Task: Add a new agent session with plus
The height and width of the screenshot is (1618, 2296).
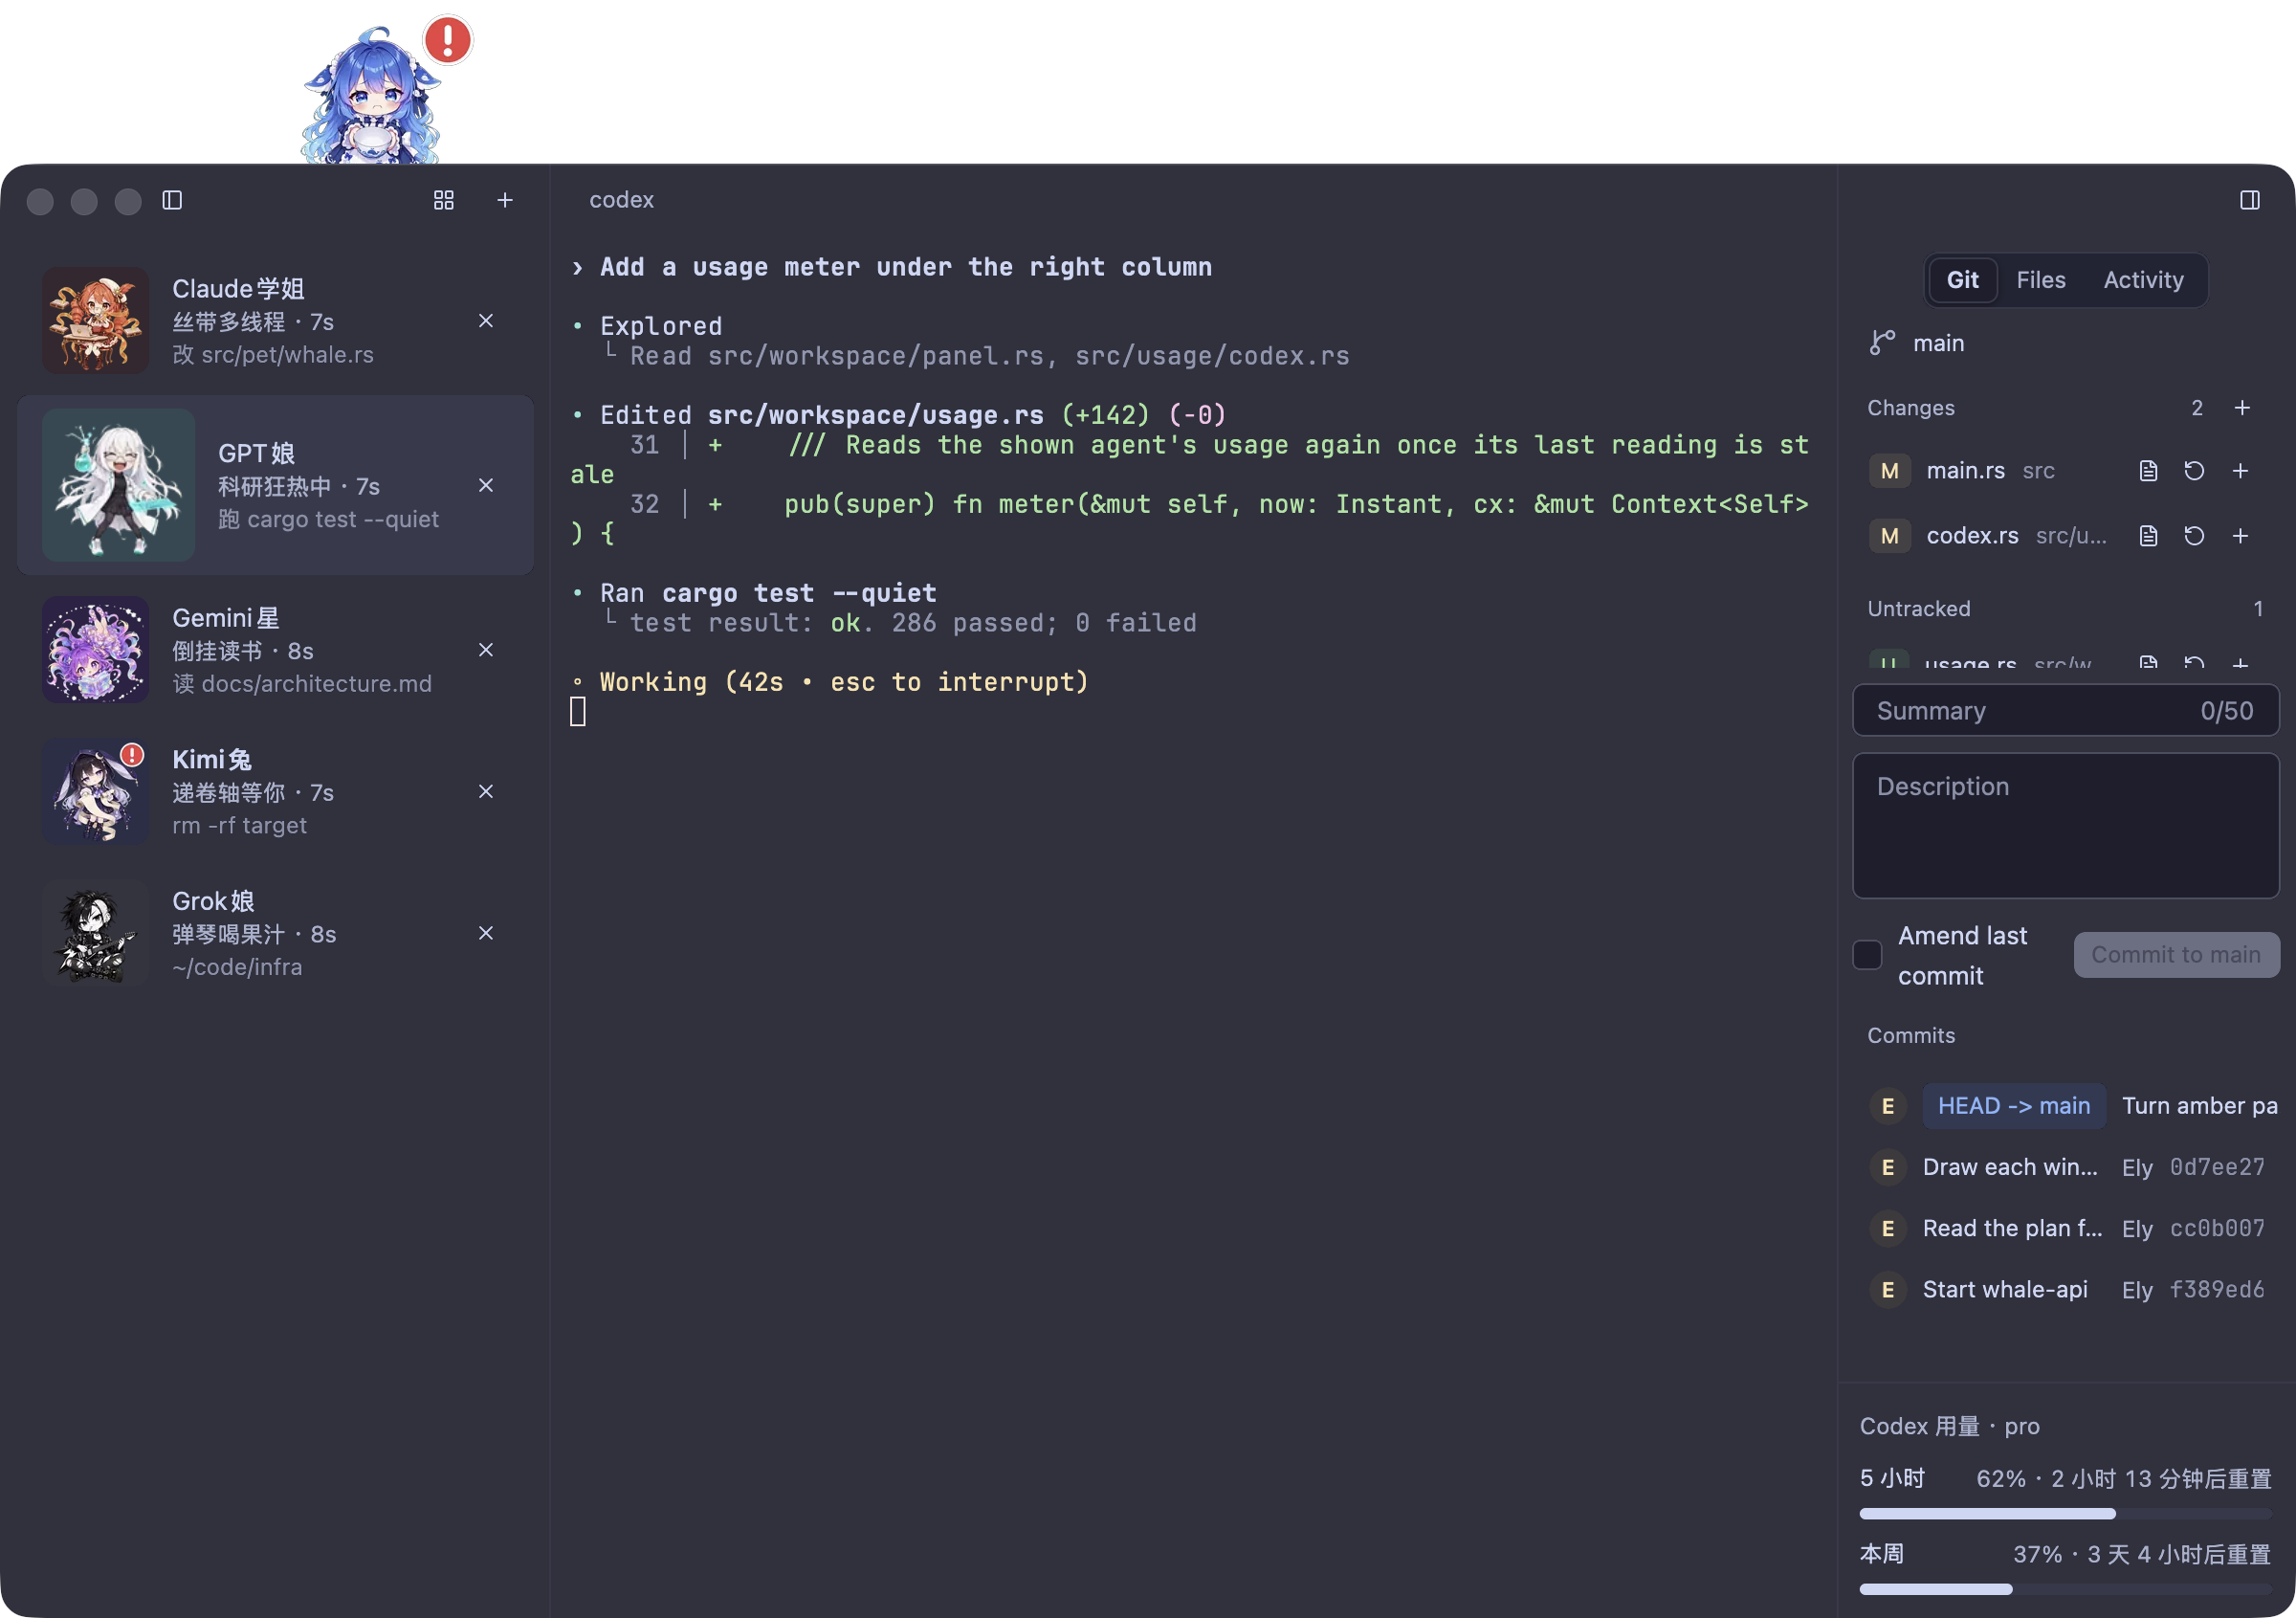Action: [x=505, y=200]
